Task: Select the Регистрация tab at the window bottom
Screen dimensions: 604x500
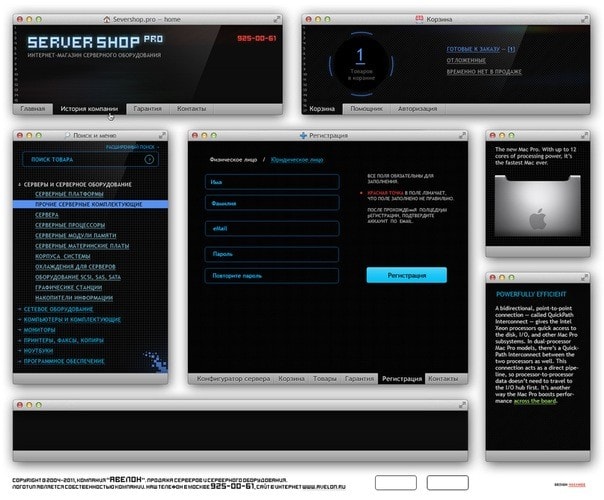Action: (x=402, y=379)
